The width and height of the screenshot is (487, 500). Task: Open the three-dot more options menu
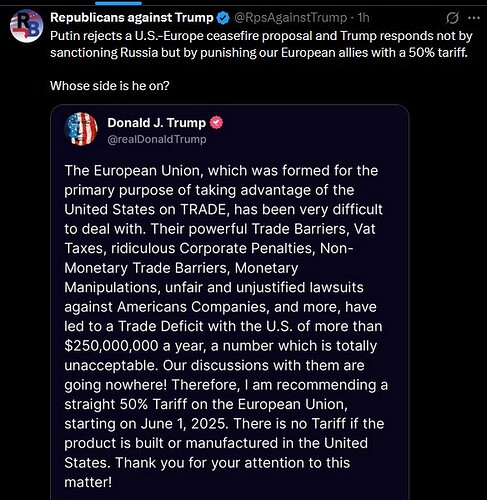pyautogui.click(x=474, y=18)
